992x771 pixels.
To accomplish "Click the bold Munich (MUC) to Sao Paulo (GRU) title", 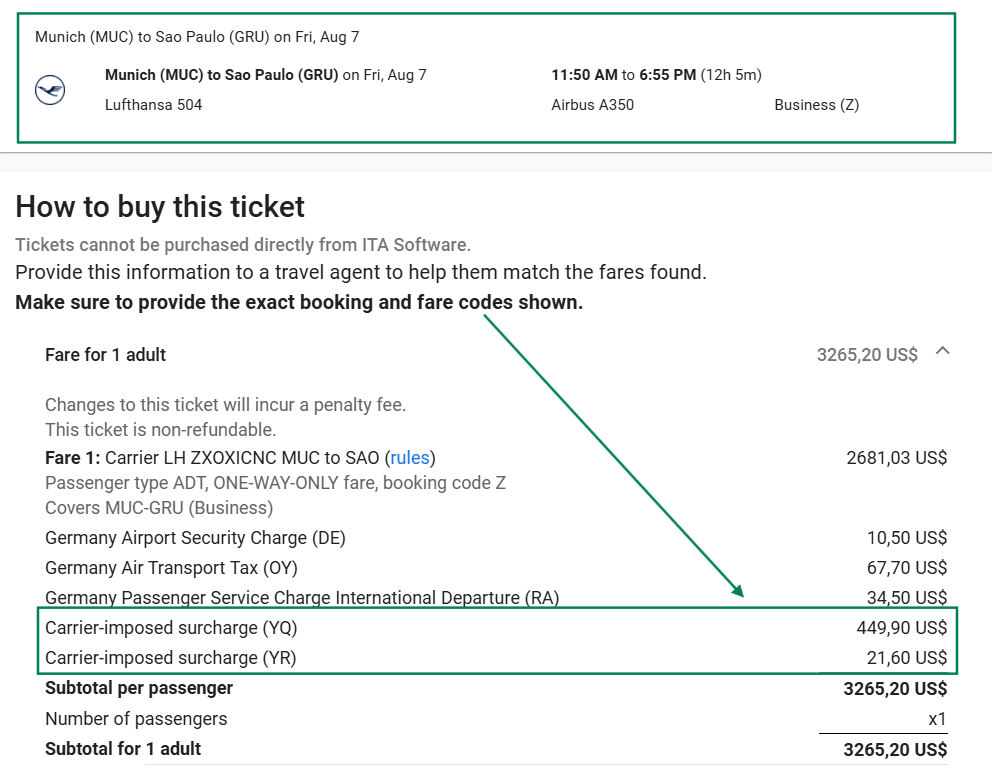I will 221,75.
